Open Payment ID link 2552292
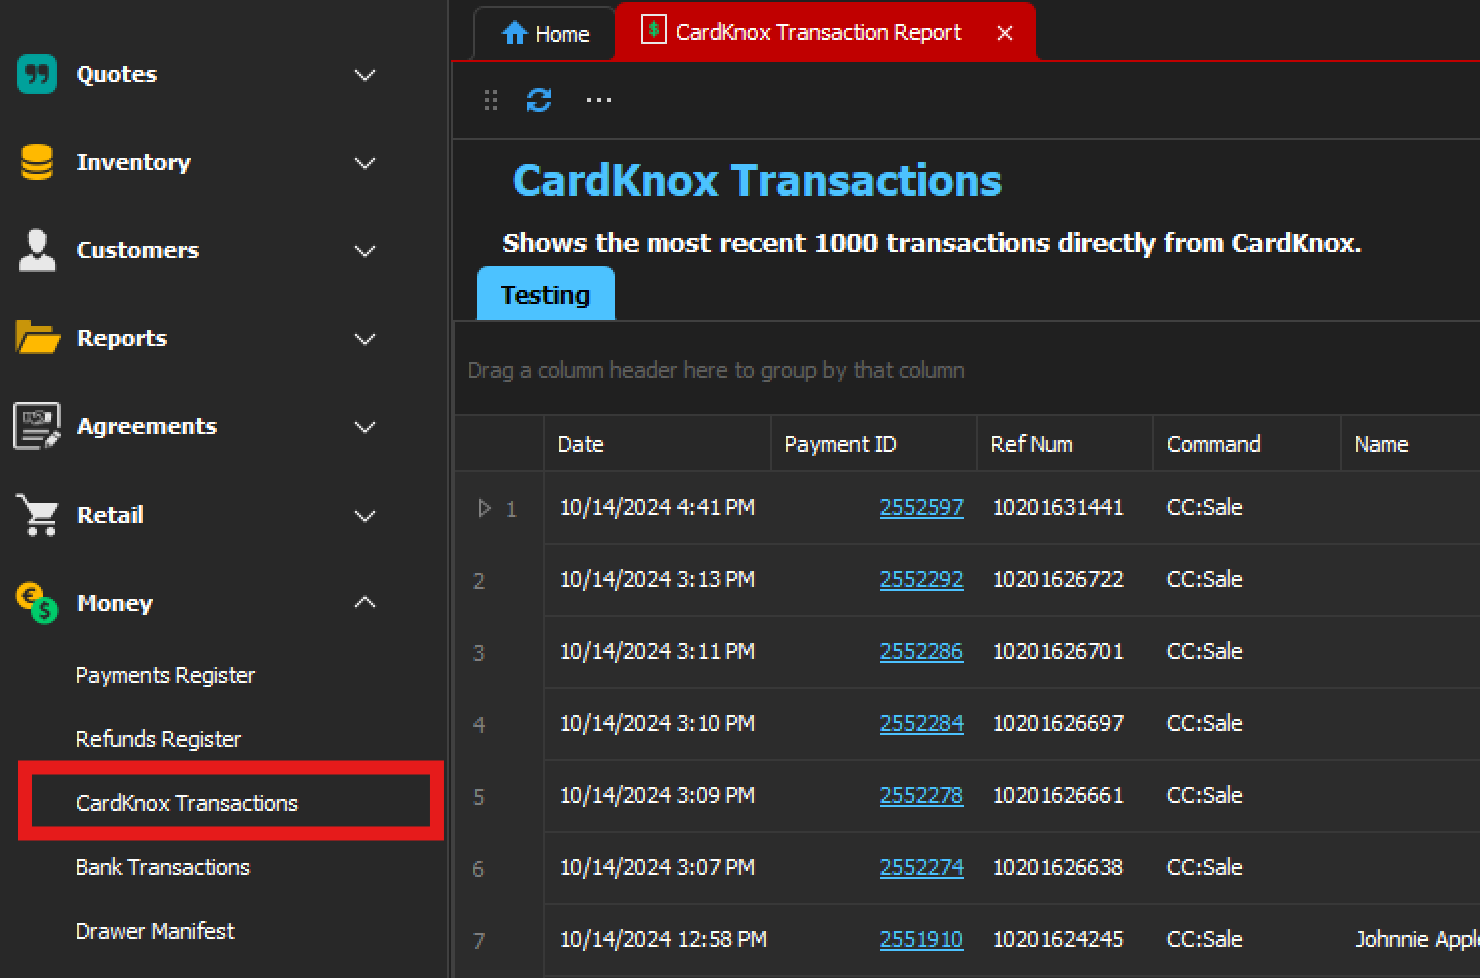Image resolution: width=1480 pixels, height=978 pixels. 921,580
